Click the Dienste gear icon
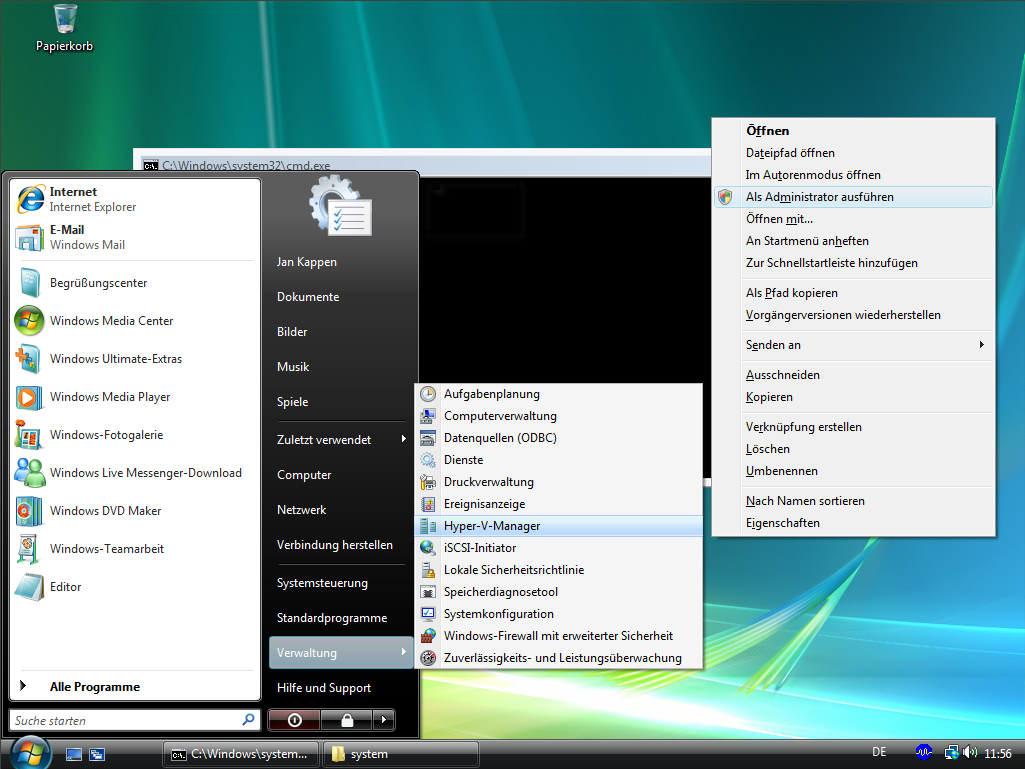The width and height of the screenshot is (1025, 769). [428, 460]
